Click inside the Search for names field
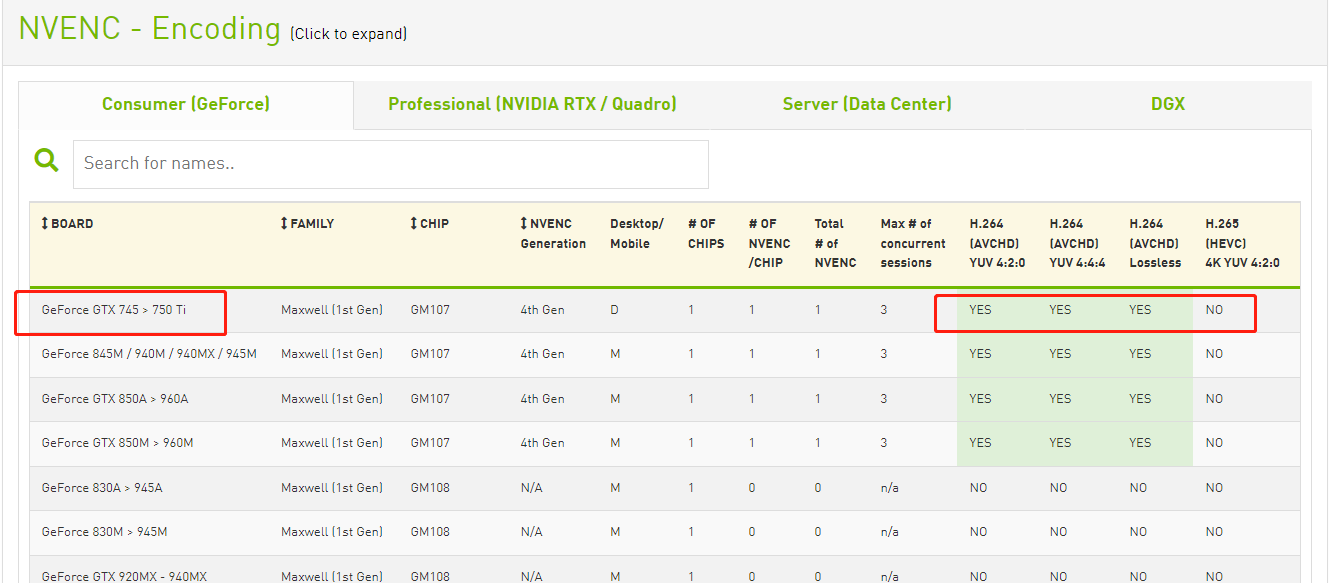 pyautogui.click(x=390, y=164)
